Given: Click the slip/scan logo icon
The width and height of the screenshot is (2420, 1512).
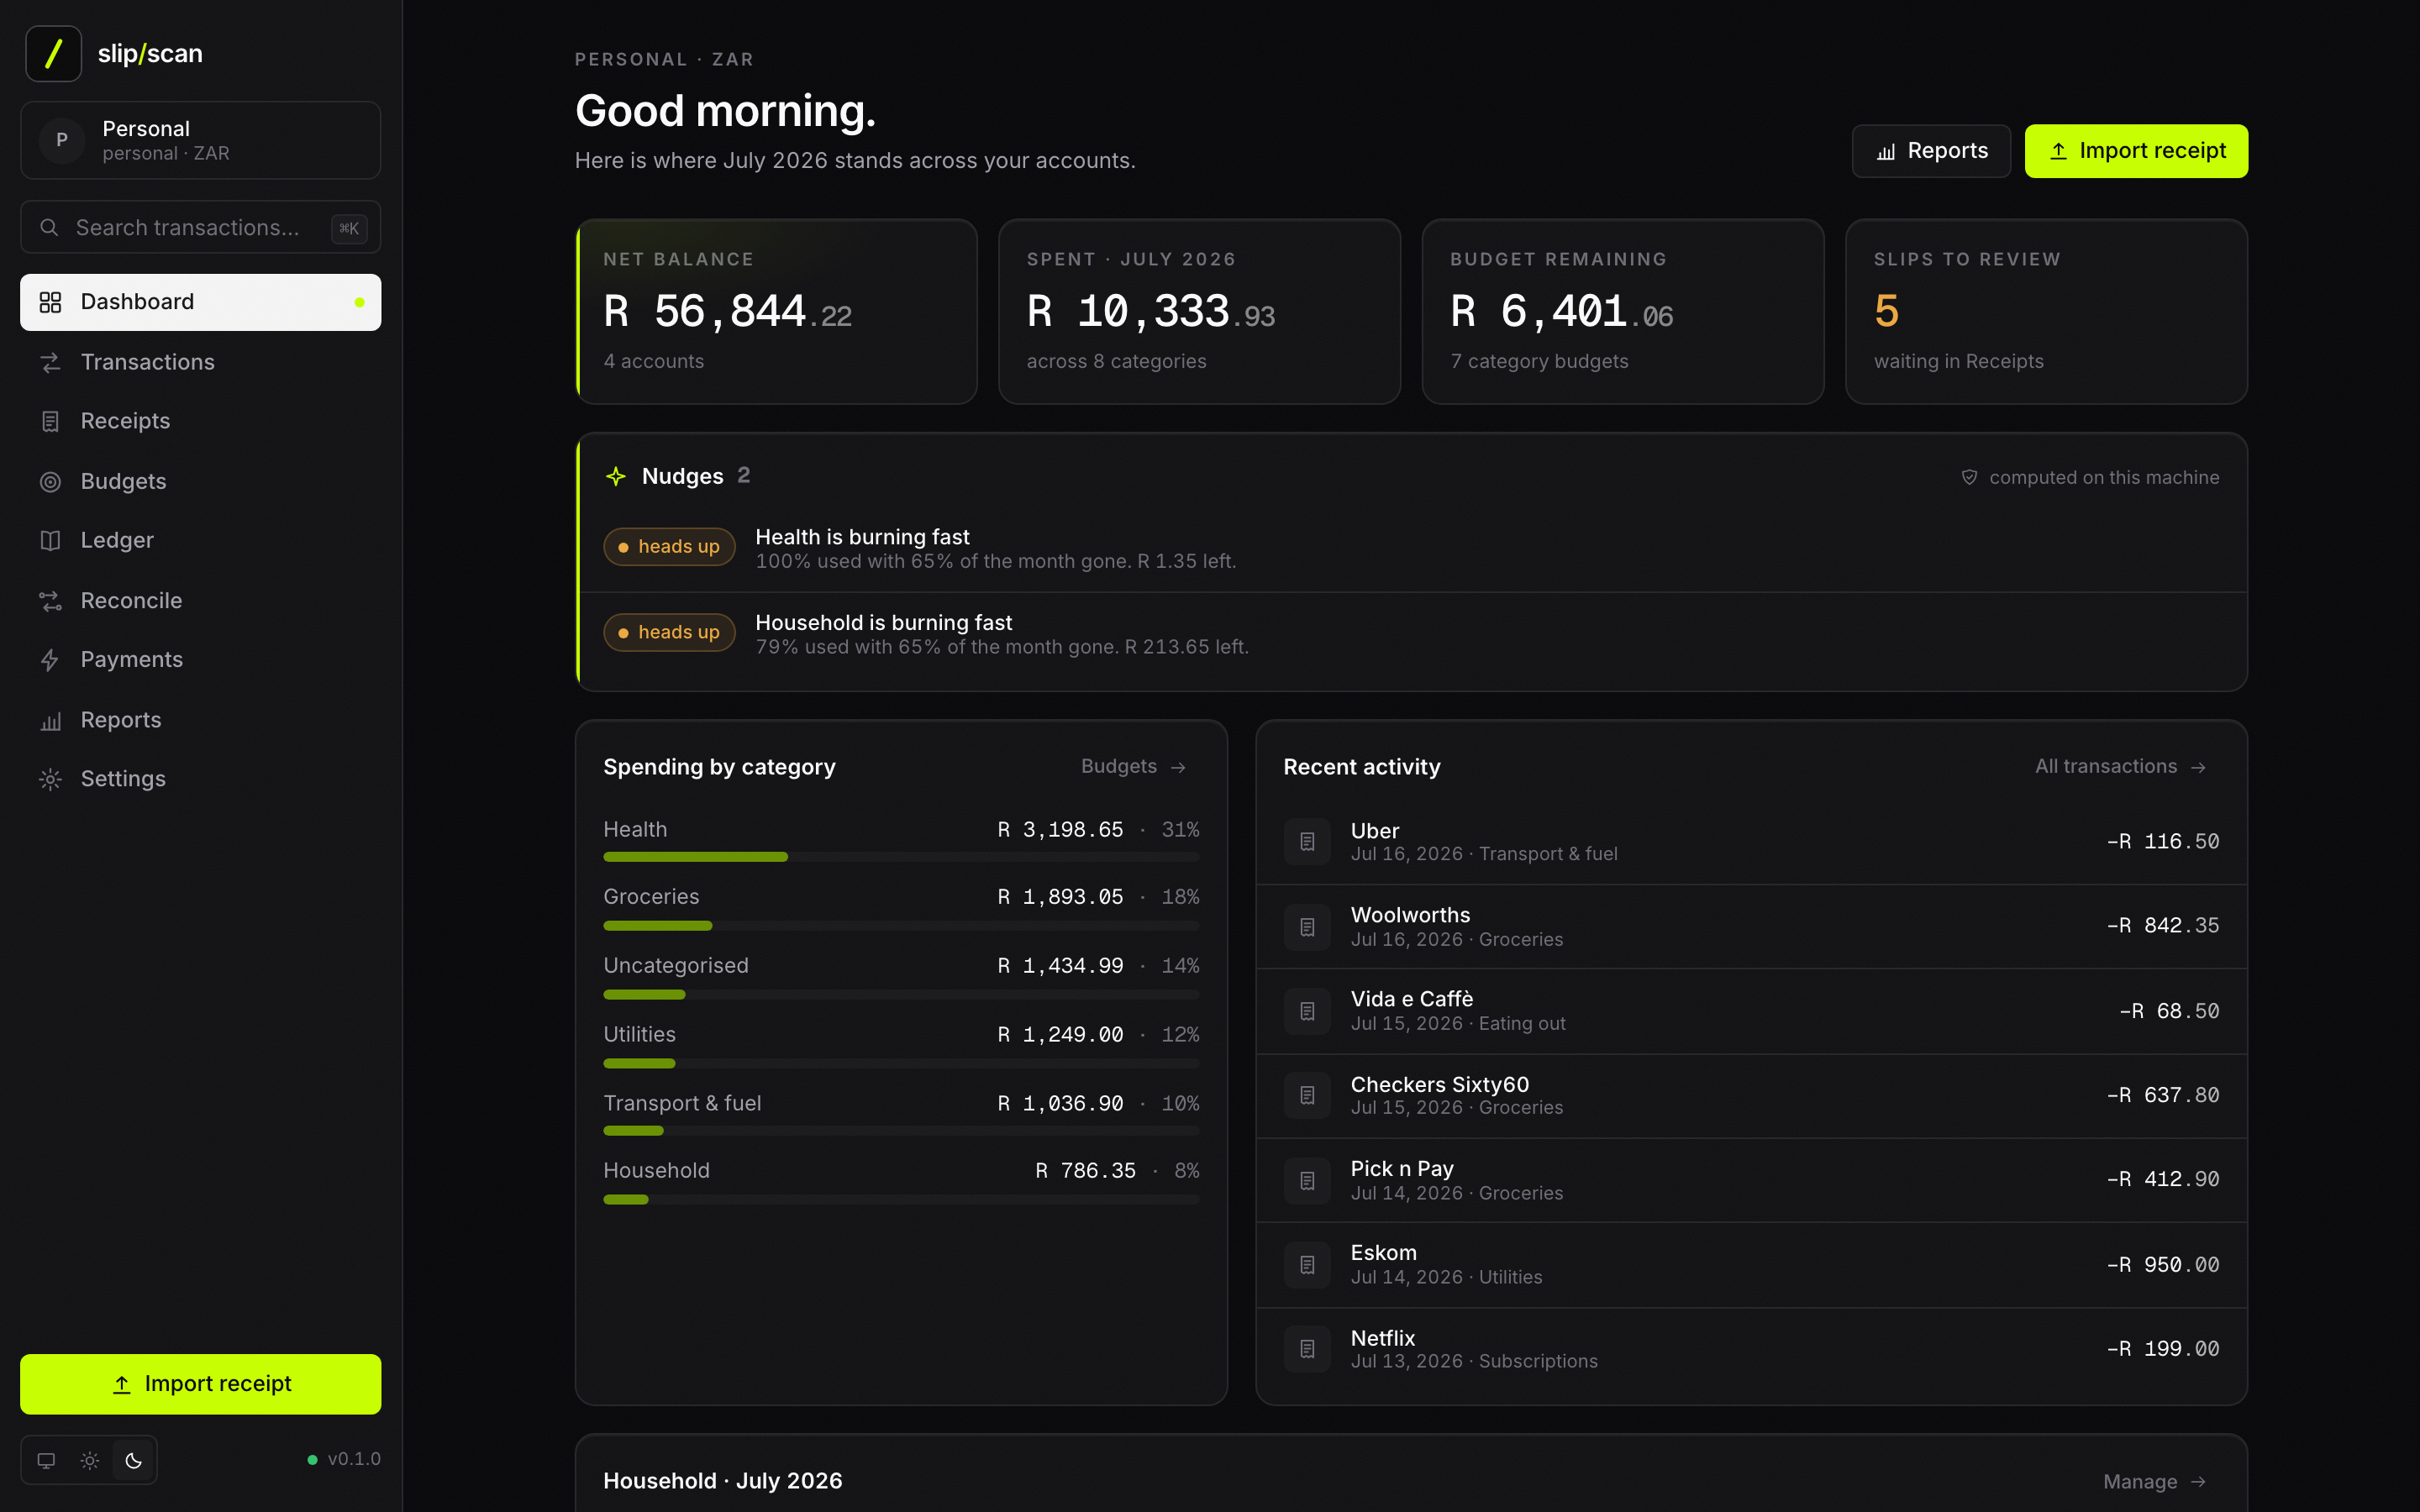Looking at the screenshot, I should pyautogui.click(x=53, y=53).
